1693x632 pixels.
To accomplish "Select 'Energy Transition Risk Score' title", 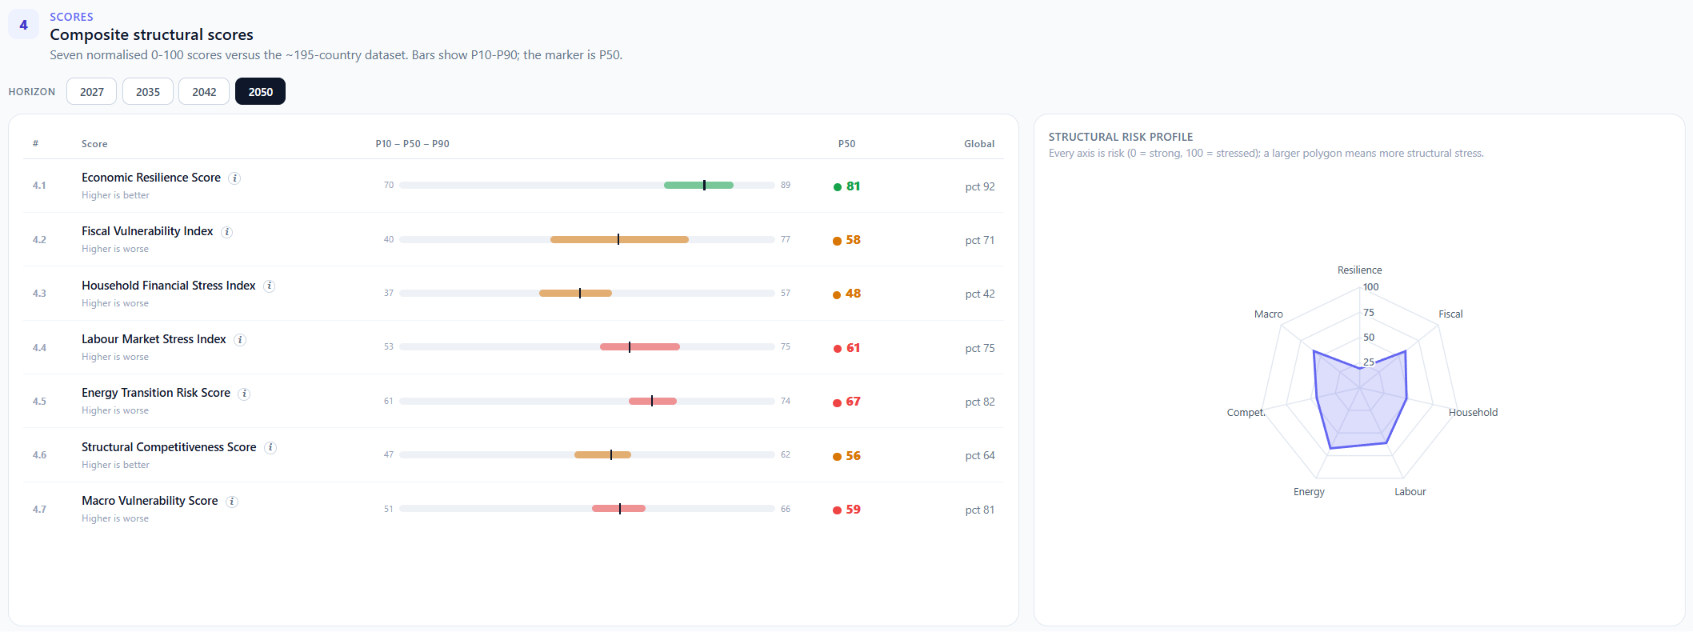I will (156, 394).
